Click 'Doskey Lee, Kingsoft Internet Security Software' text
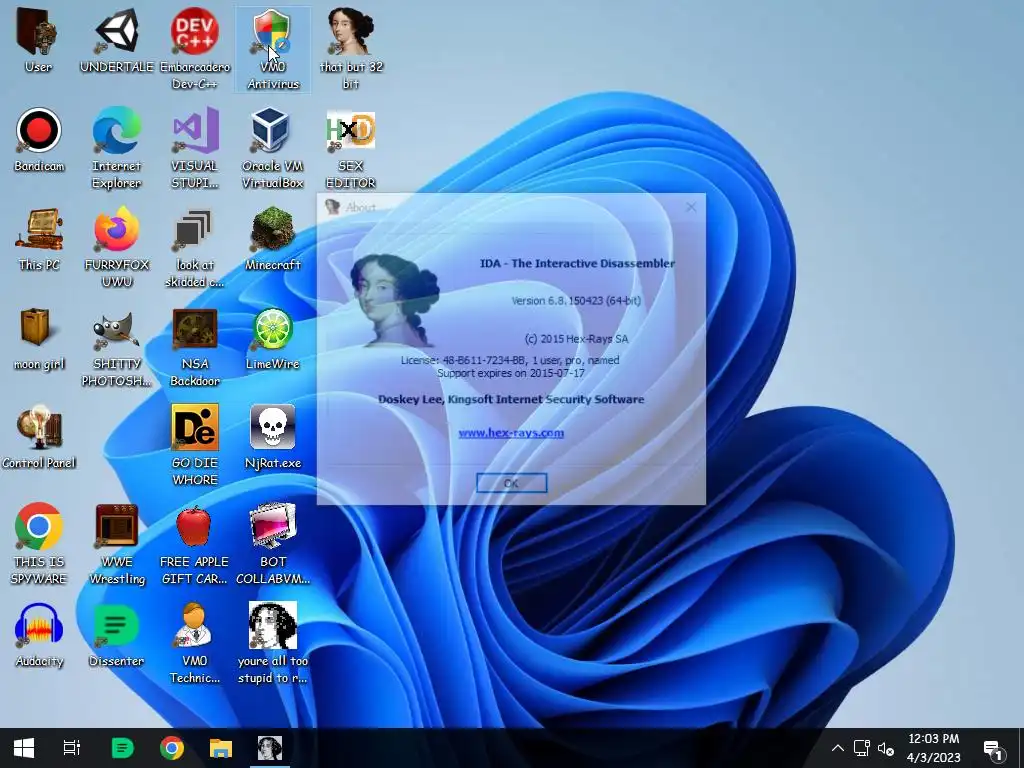Image resolution: width=1024 pixels, height=768 pixels. (x=511, y=399)
